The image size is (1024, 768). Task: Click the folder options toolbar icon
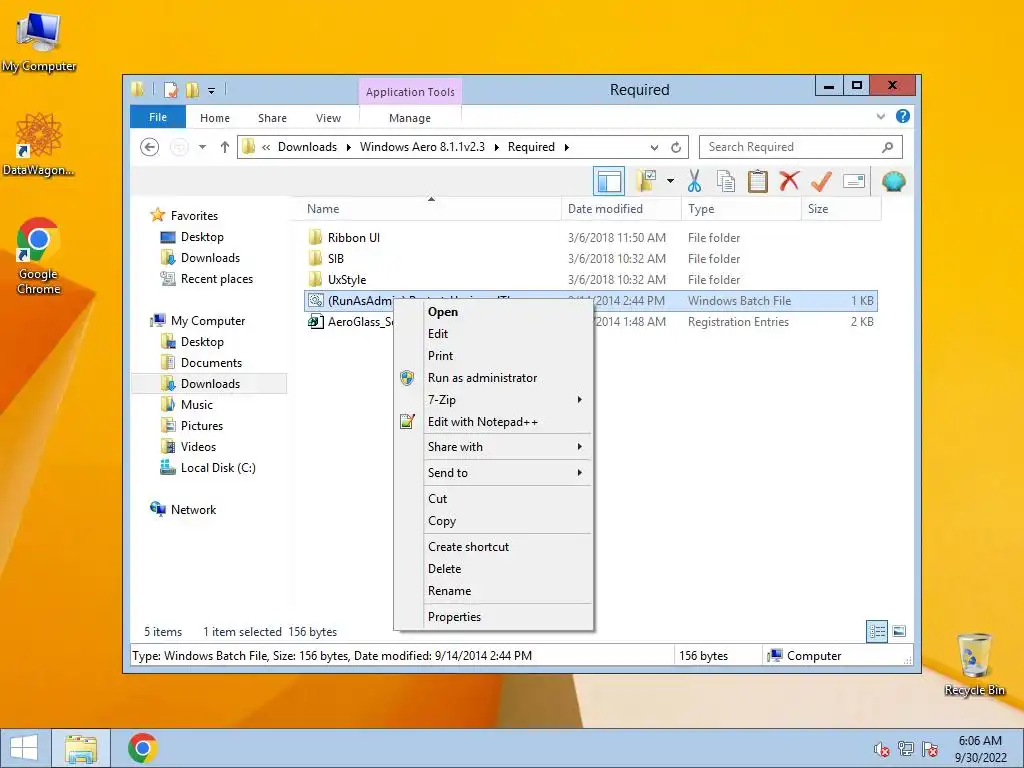tap(647, 181)
